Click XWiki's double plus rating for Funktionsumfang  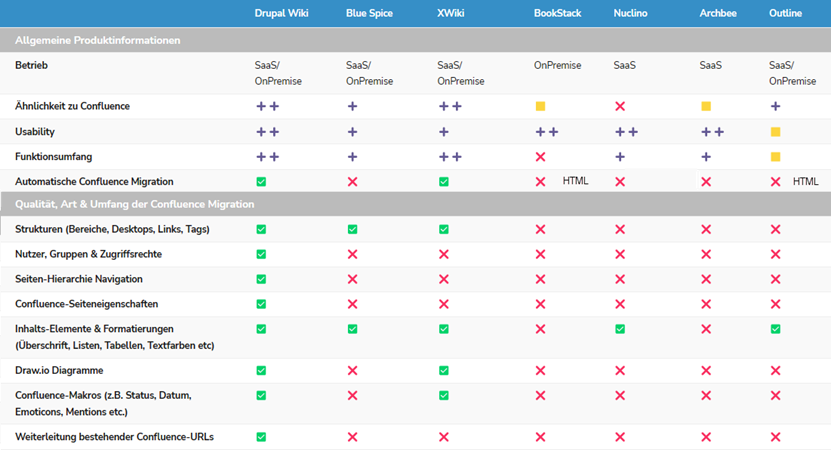pos(449,157)
